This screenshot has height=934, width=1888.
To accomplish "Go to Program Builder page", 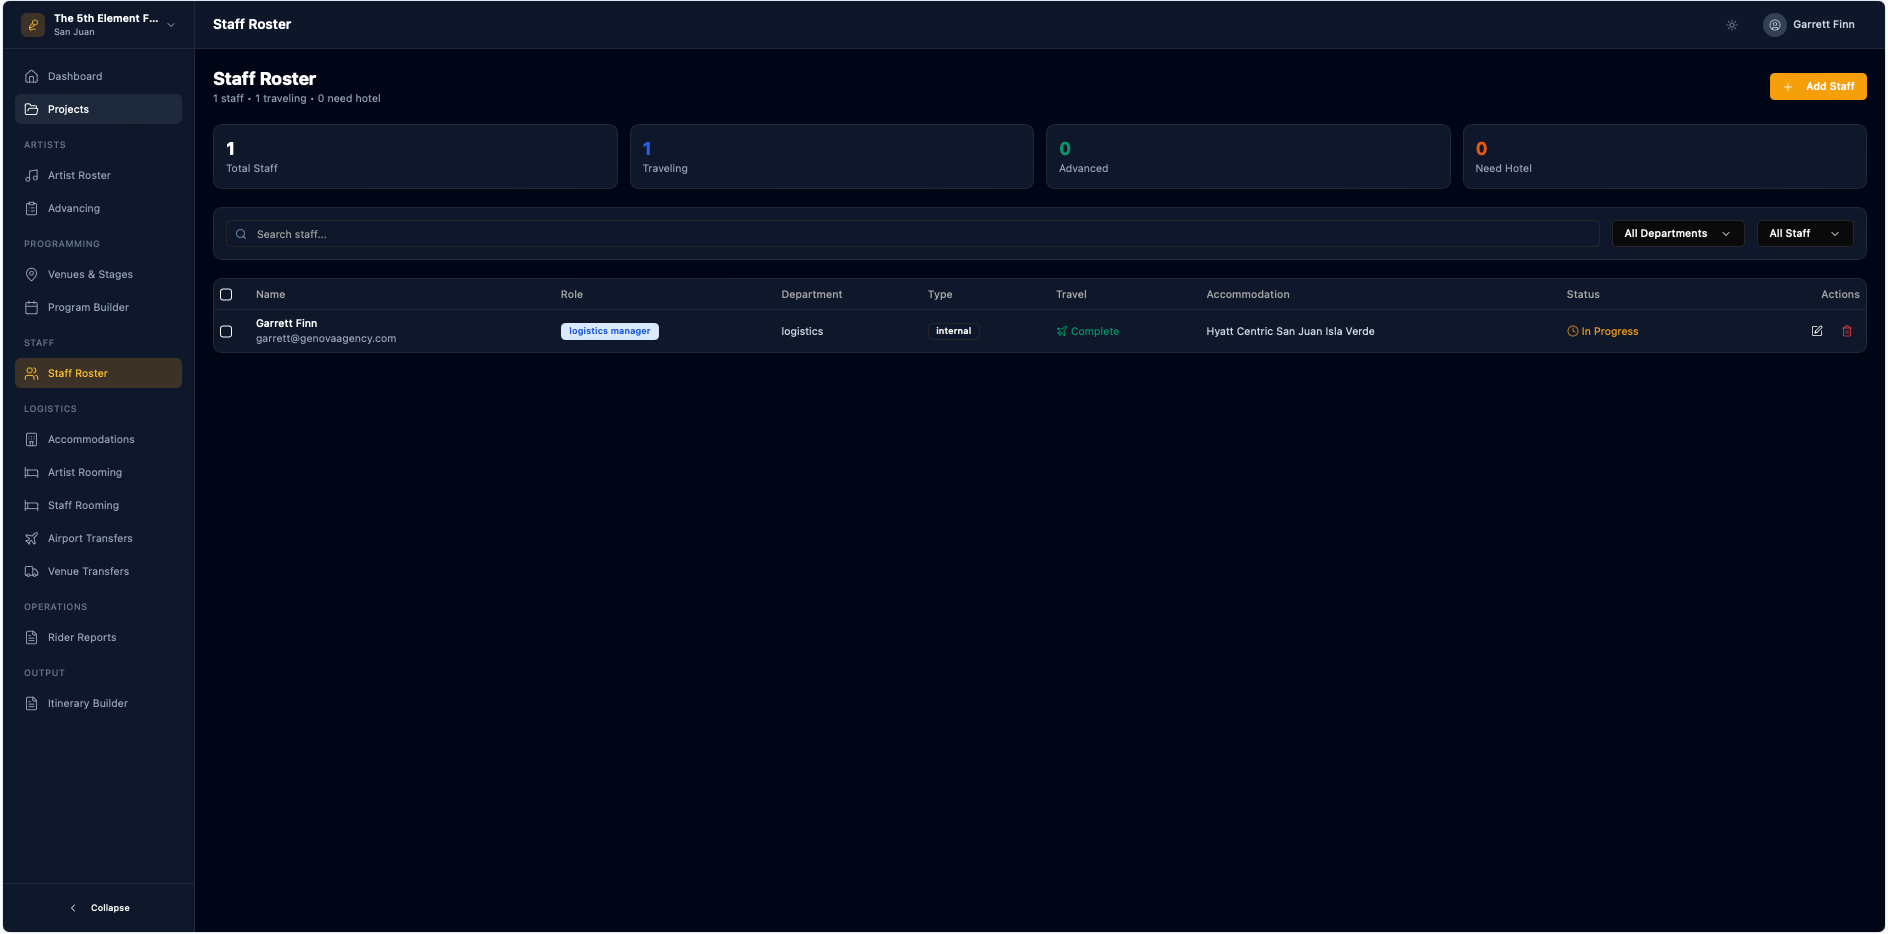I will [x=88, y=308].
